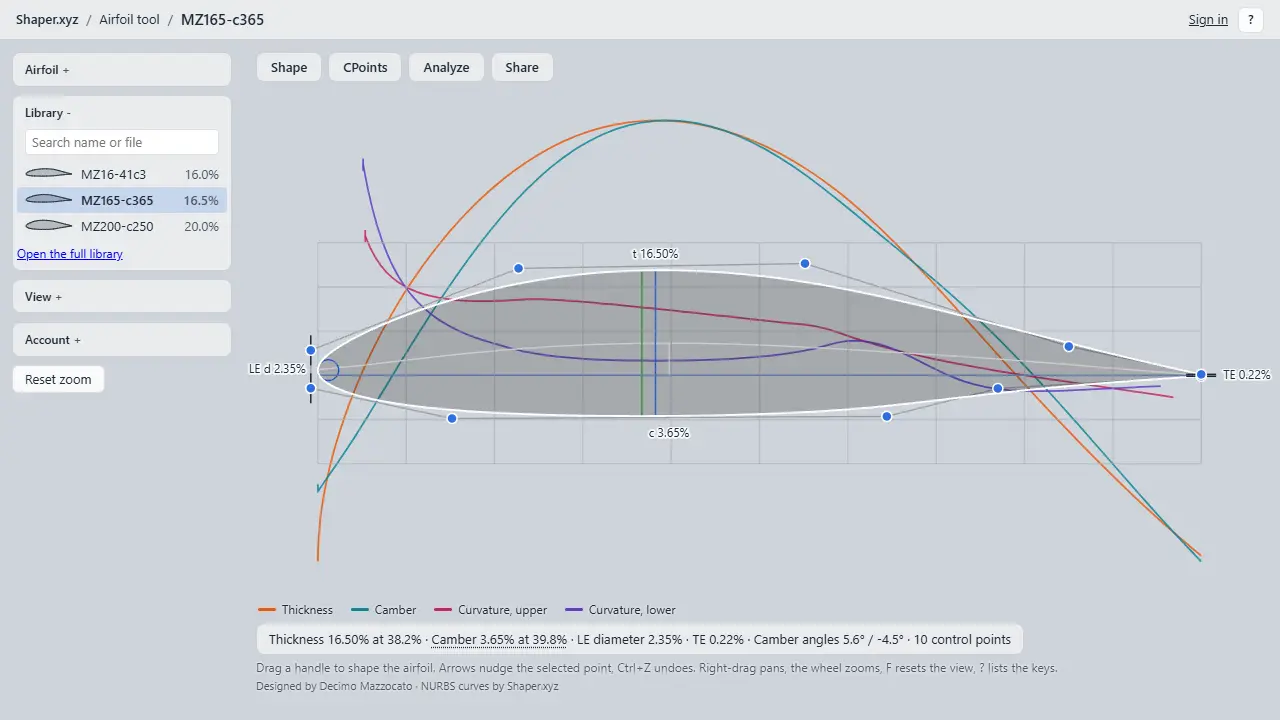The height and width of the screenshot is (720, 1280).
Task: Expand the View panel
Action: click(122, 296)
